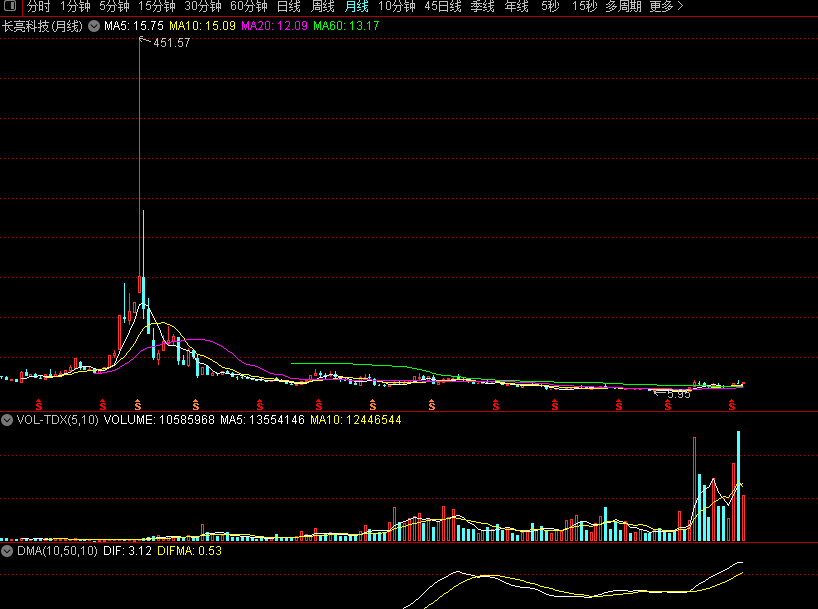Switch to the 分时 chart tab
The width and height of the screenshot is (818, 609).
[x=39, y=7]
